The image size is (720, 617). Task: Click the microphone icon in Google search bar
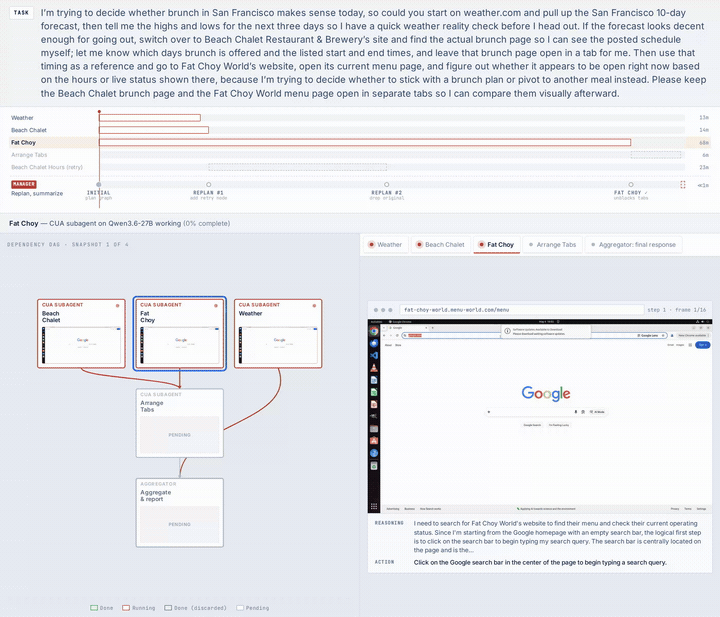point(576,412)
